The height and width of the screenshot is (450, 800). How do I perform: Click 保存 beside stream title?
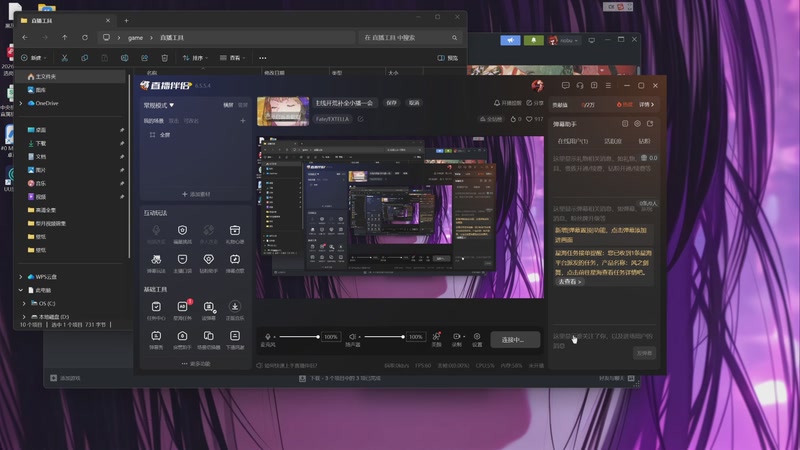point(391,103)
